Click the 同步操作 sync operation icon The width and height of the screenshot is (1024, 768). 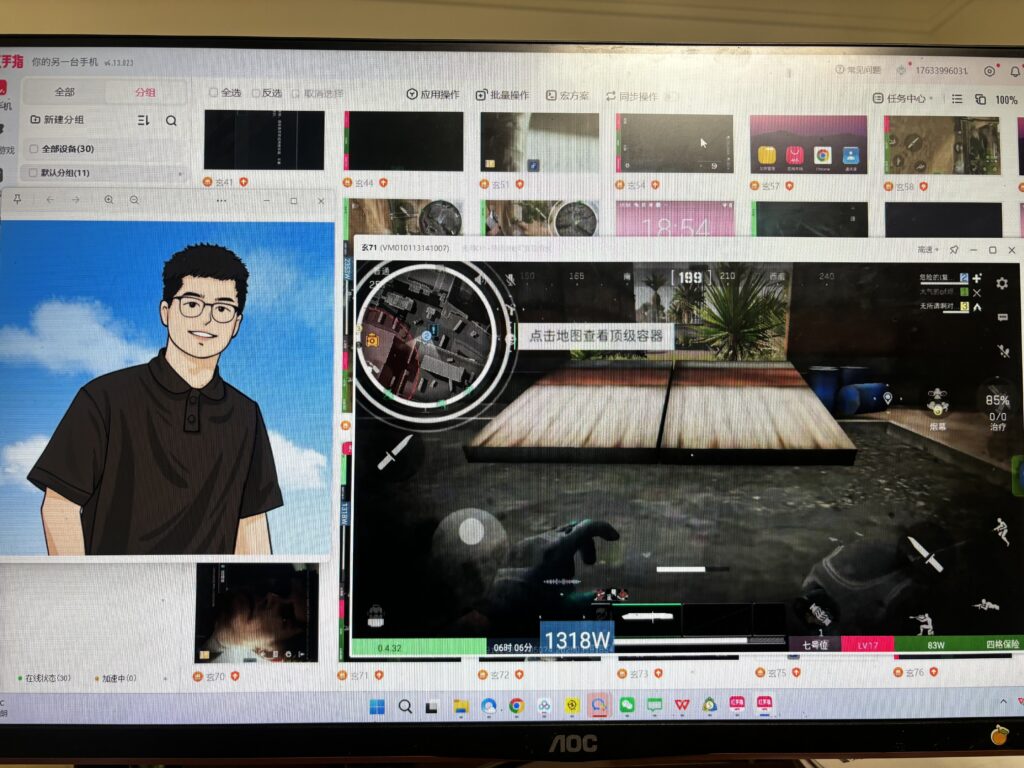(611, 94)
